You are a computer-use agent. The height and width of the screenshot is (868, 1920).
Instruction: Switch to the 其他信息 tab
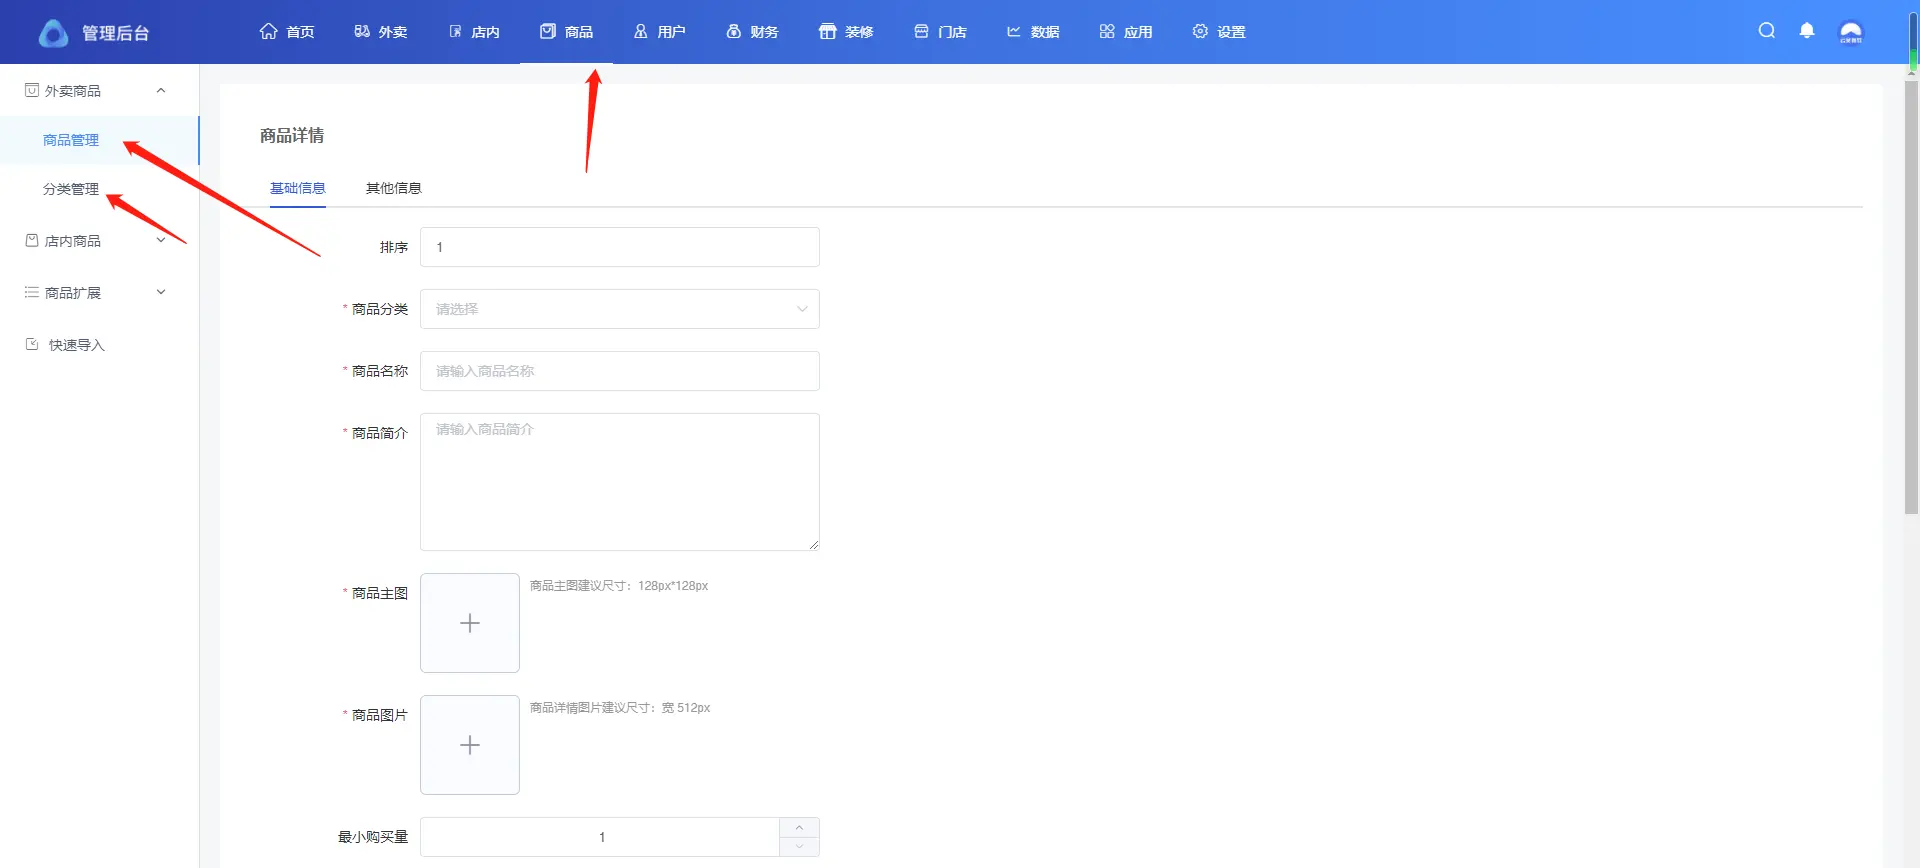[x=394, y=188]
